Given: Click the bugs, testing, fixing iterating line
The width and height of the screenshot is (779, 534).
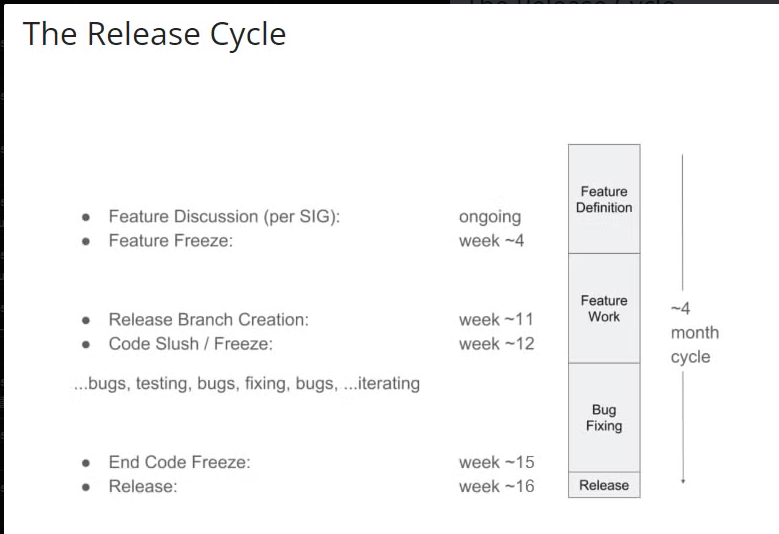Looking at the screenshot, I should (247, 383).
